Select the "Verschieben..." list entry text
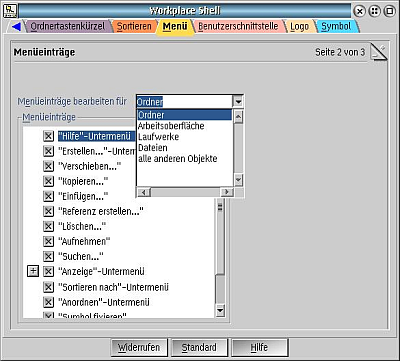 90,166
